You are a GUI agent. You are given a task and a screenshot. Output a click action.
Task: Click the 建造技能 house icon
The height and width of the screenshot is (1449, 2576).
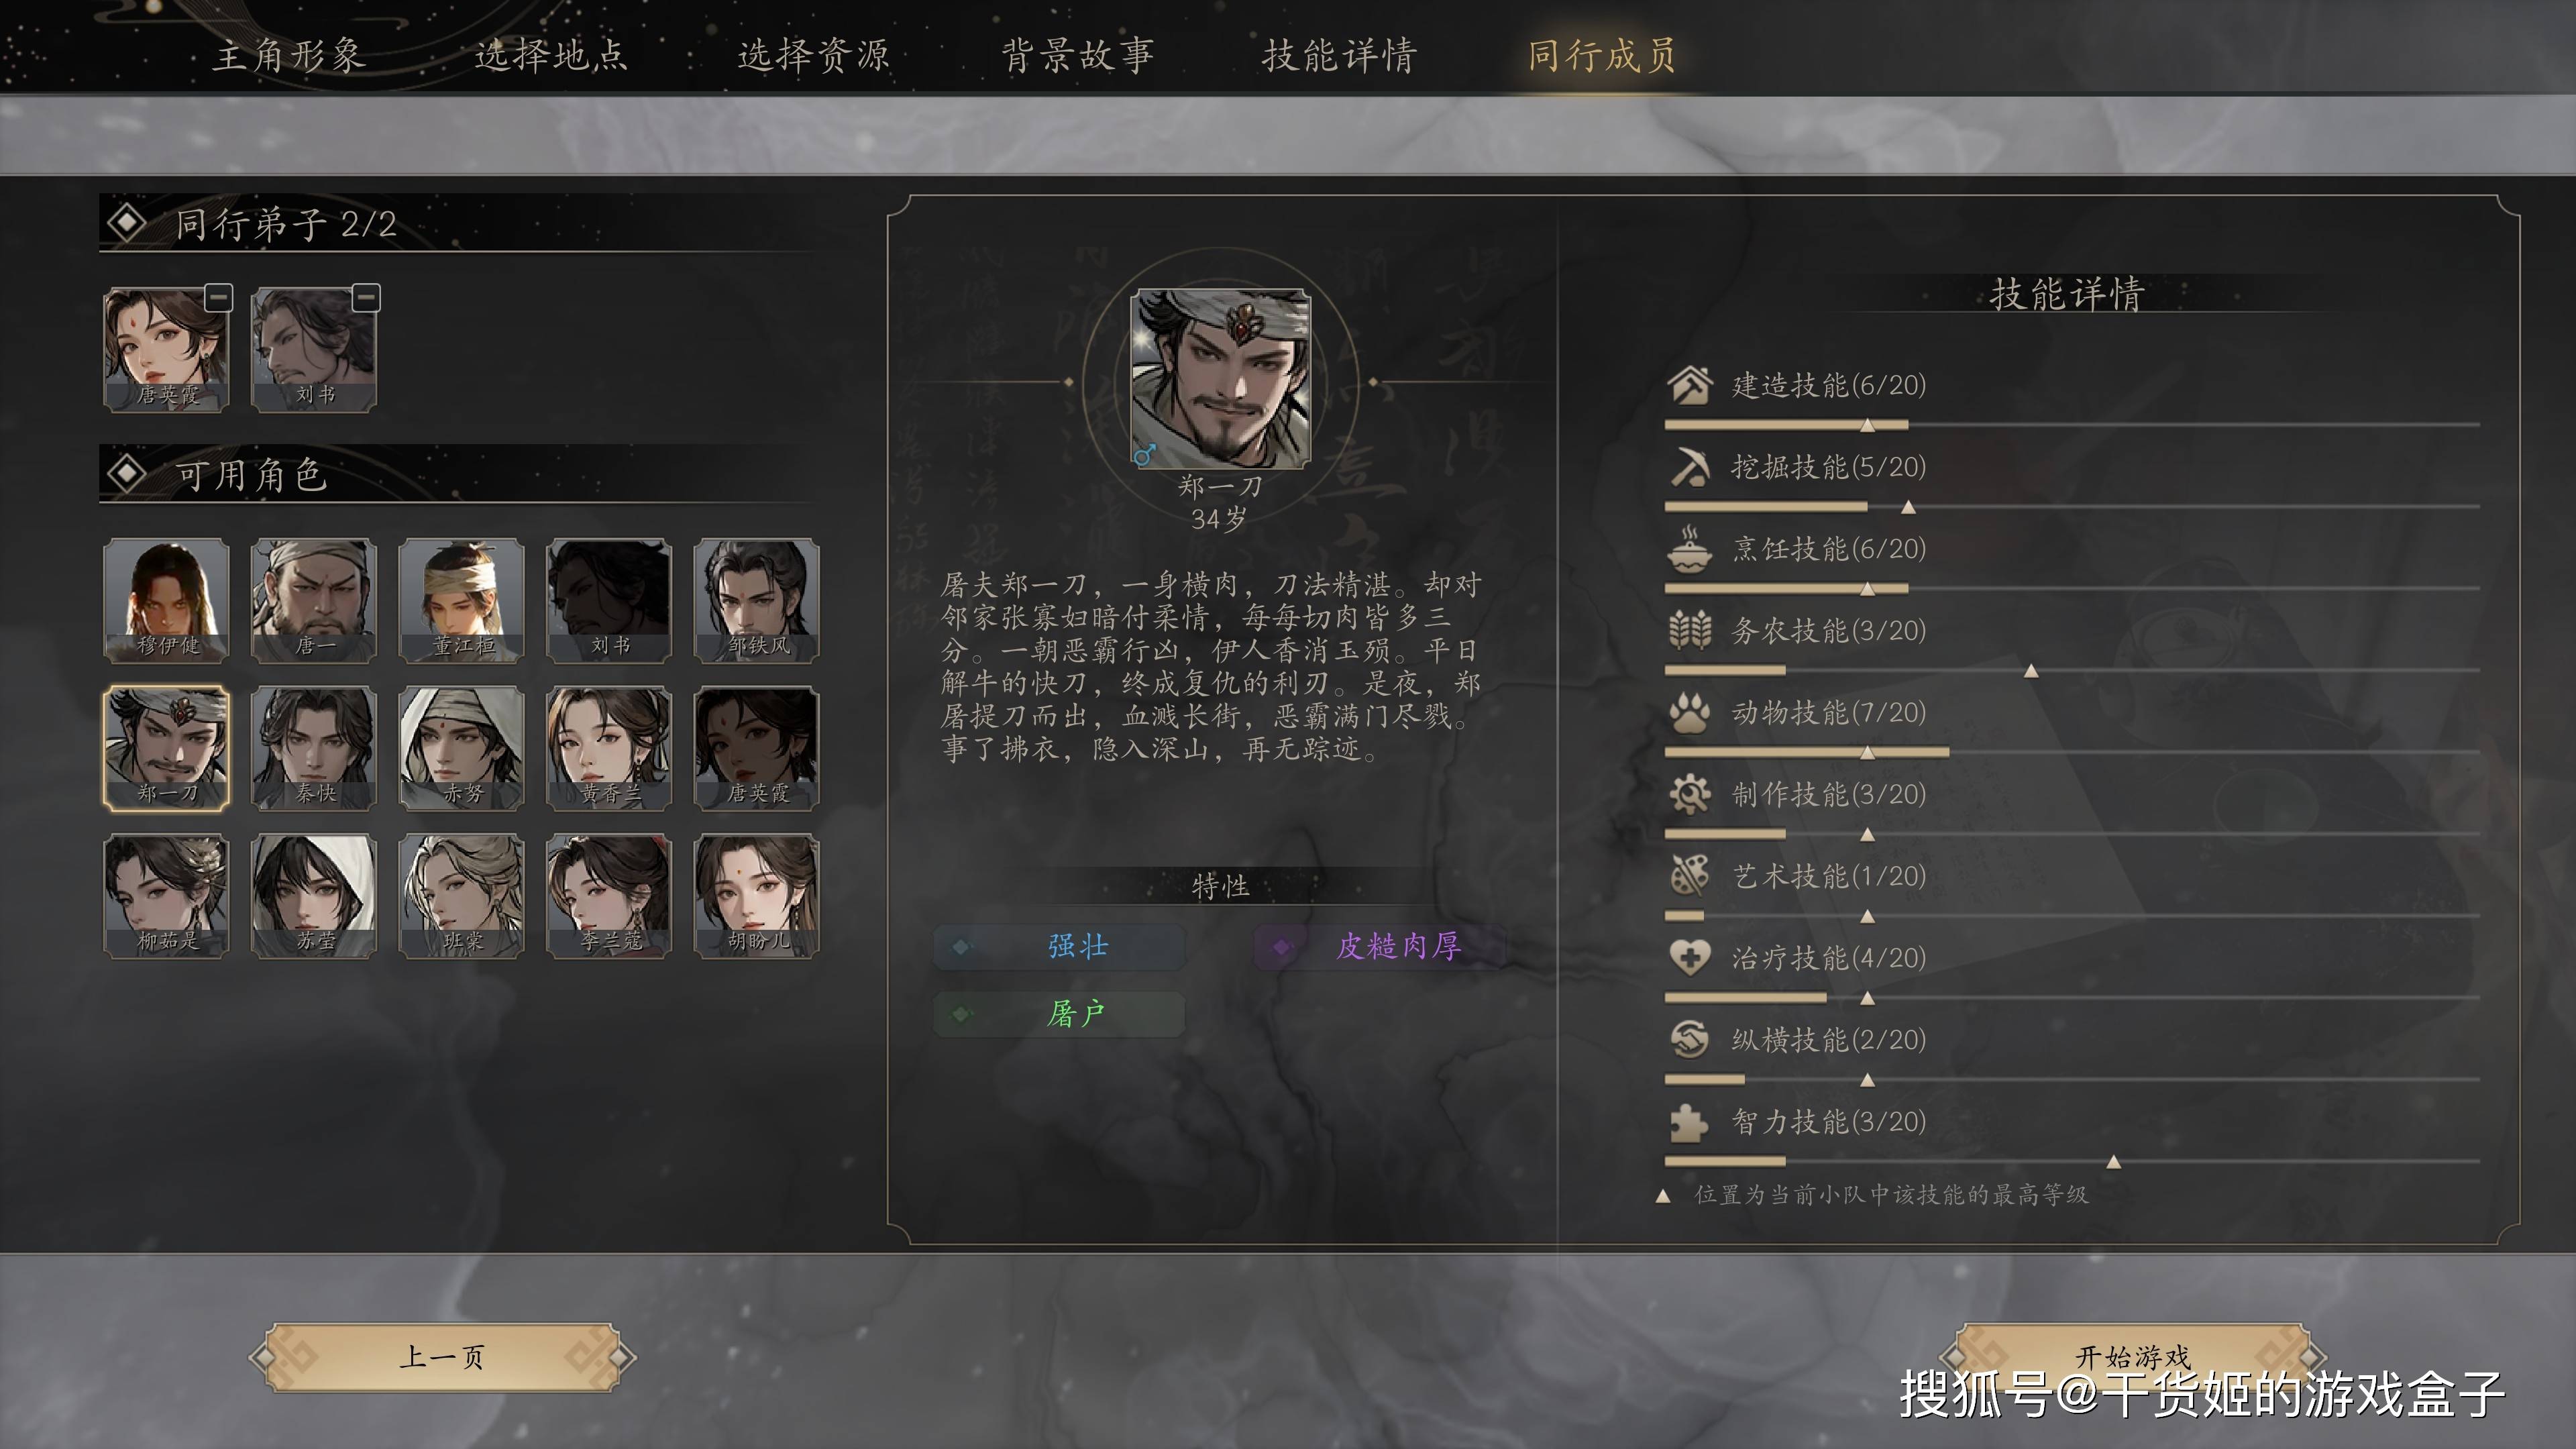point(1690,385)
